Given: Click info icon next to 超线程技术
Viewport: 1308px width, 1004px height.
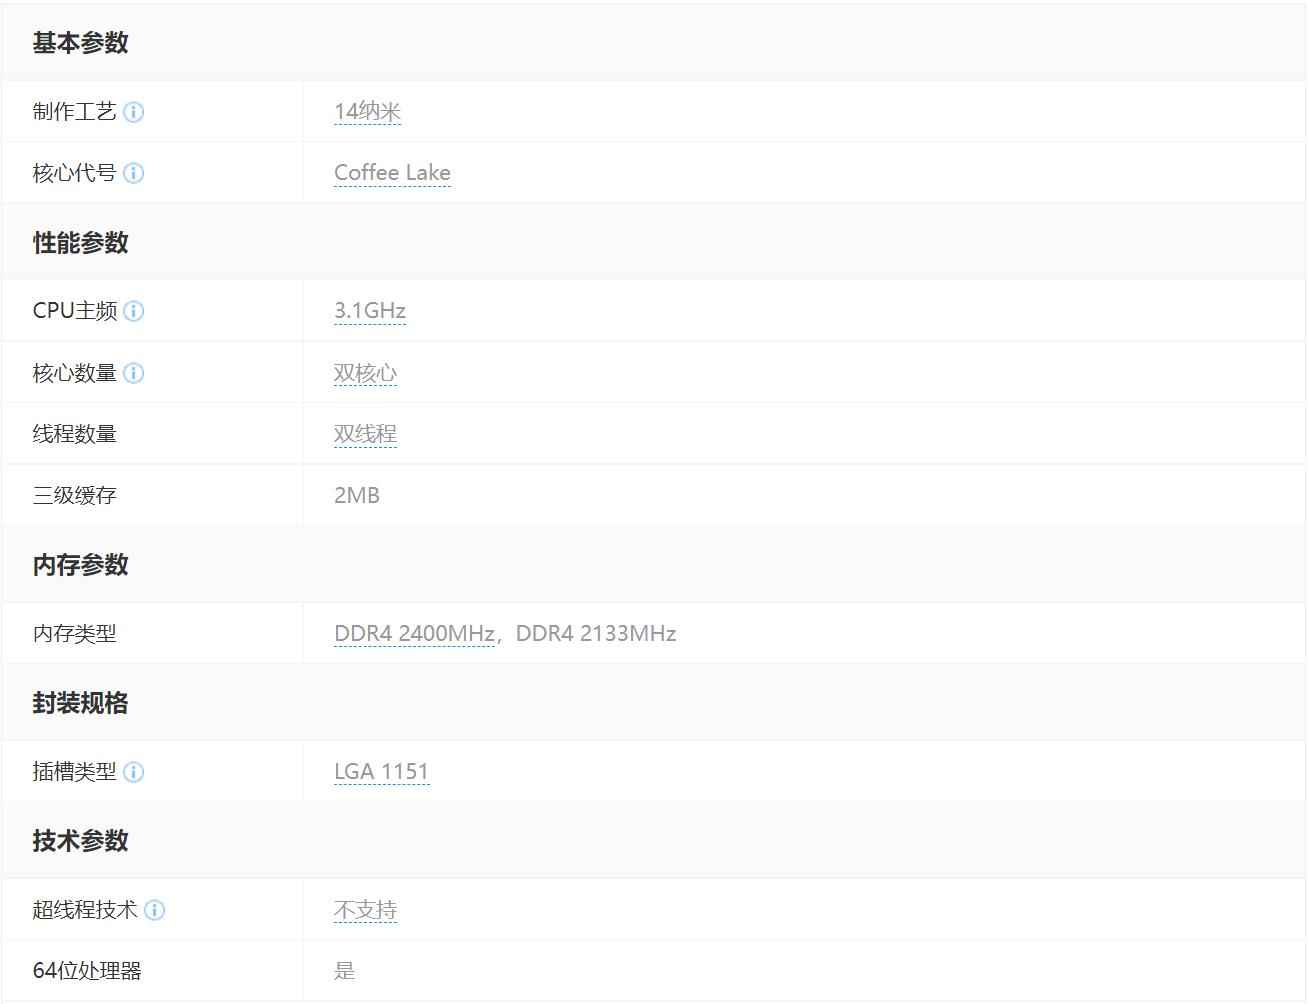Looking at the screenshot, I should click(154, 910).
